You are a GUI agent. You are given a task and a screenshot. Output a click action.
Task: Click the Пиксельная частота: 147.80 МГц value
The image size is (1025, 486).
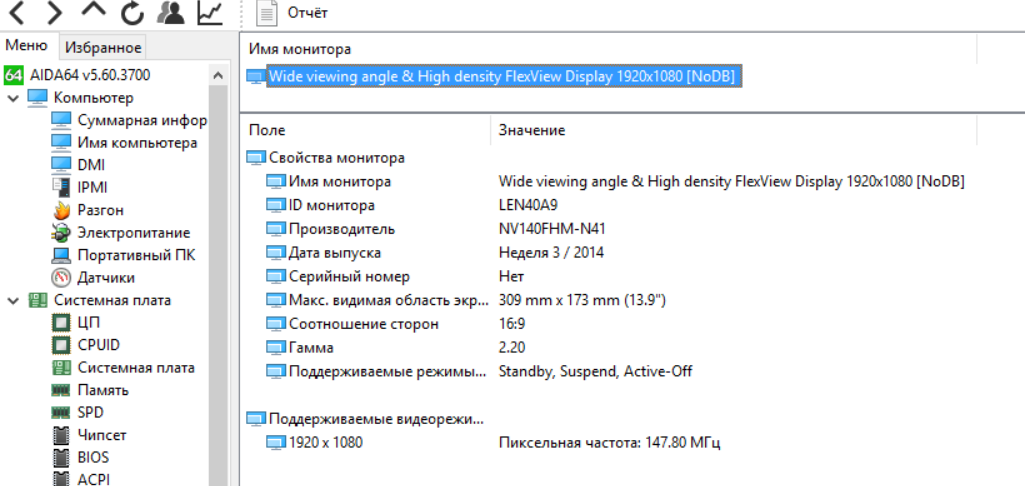click(x=609, y=443)
